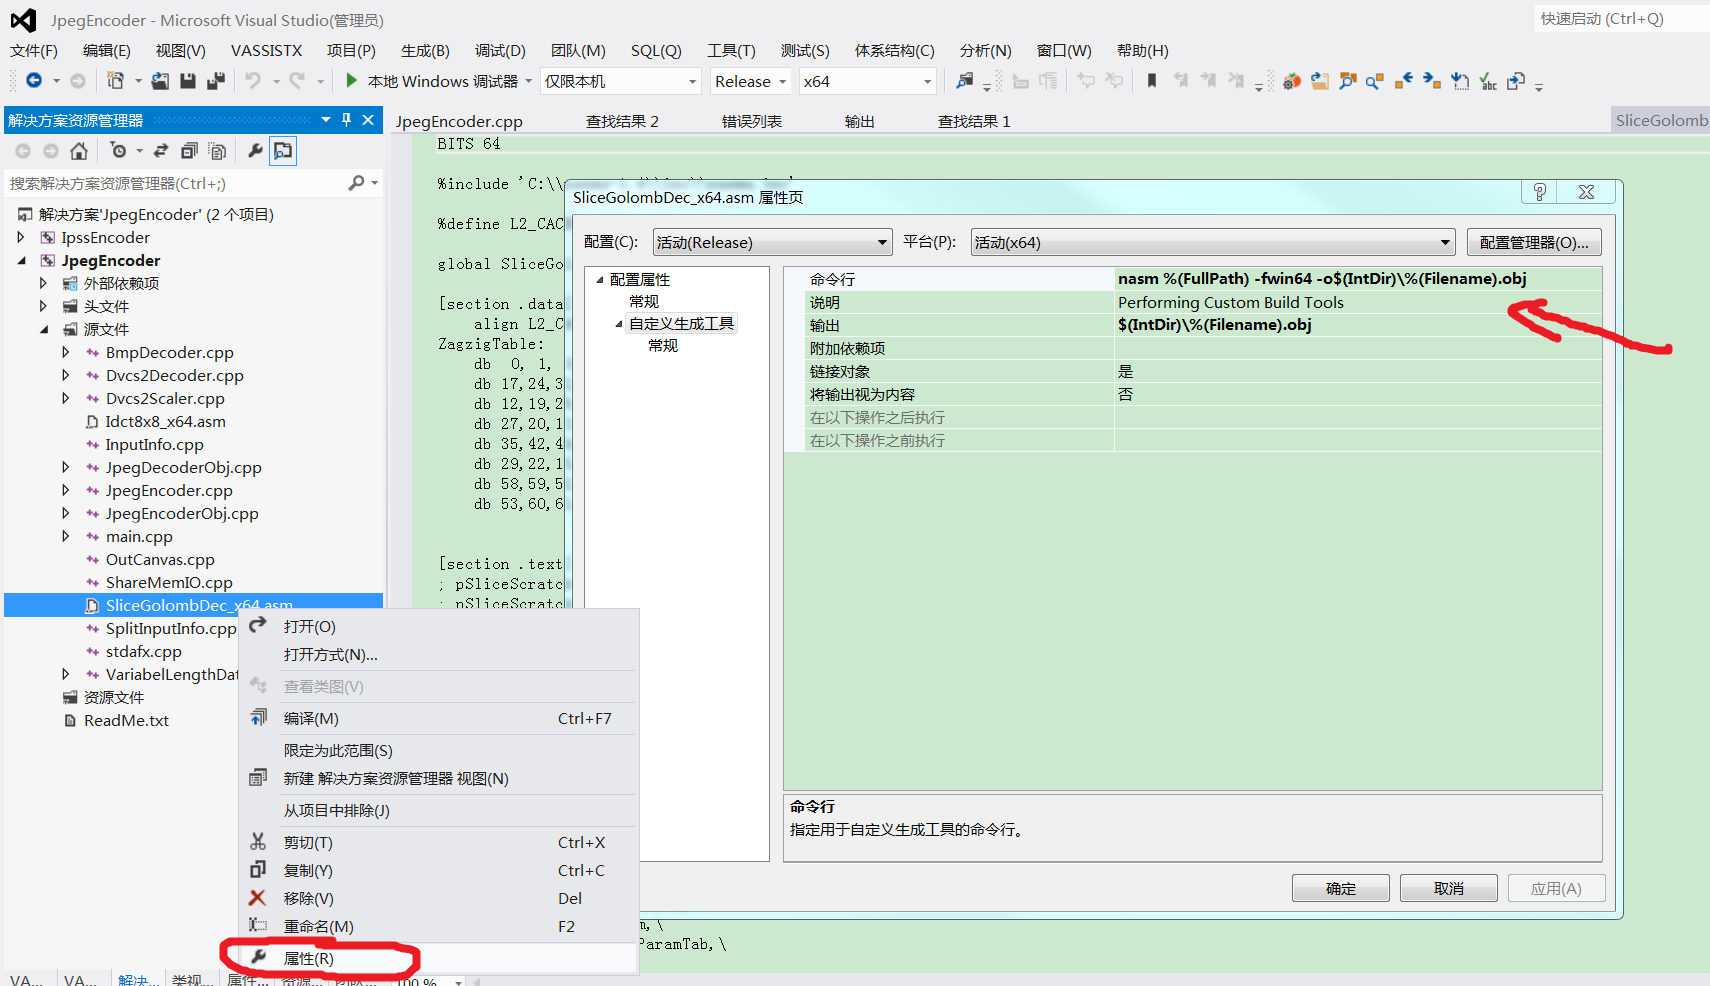This screenshot has width=1710, height=986.
Task: Select ReadMe.txt in Solution Explorer
Action: 126,721
